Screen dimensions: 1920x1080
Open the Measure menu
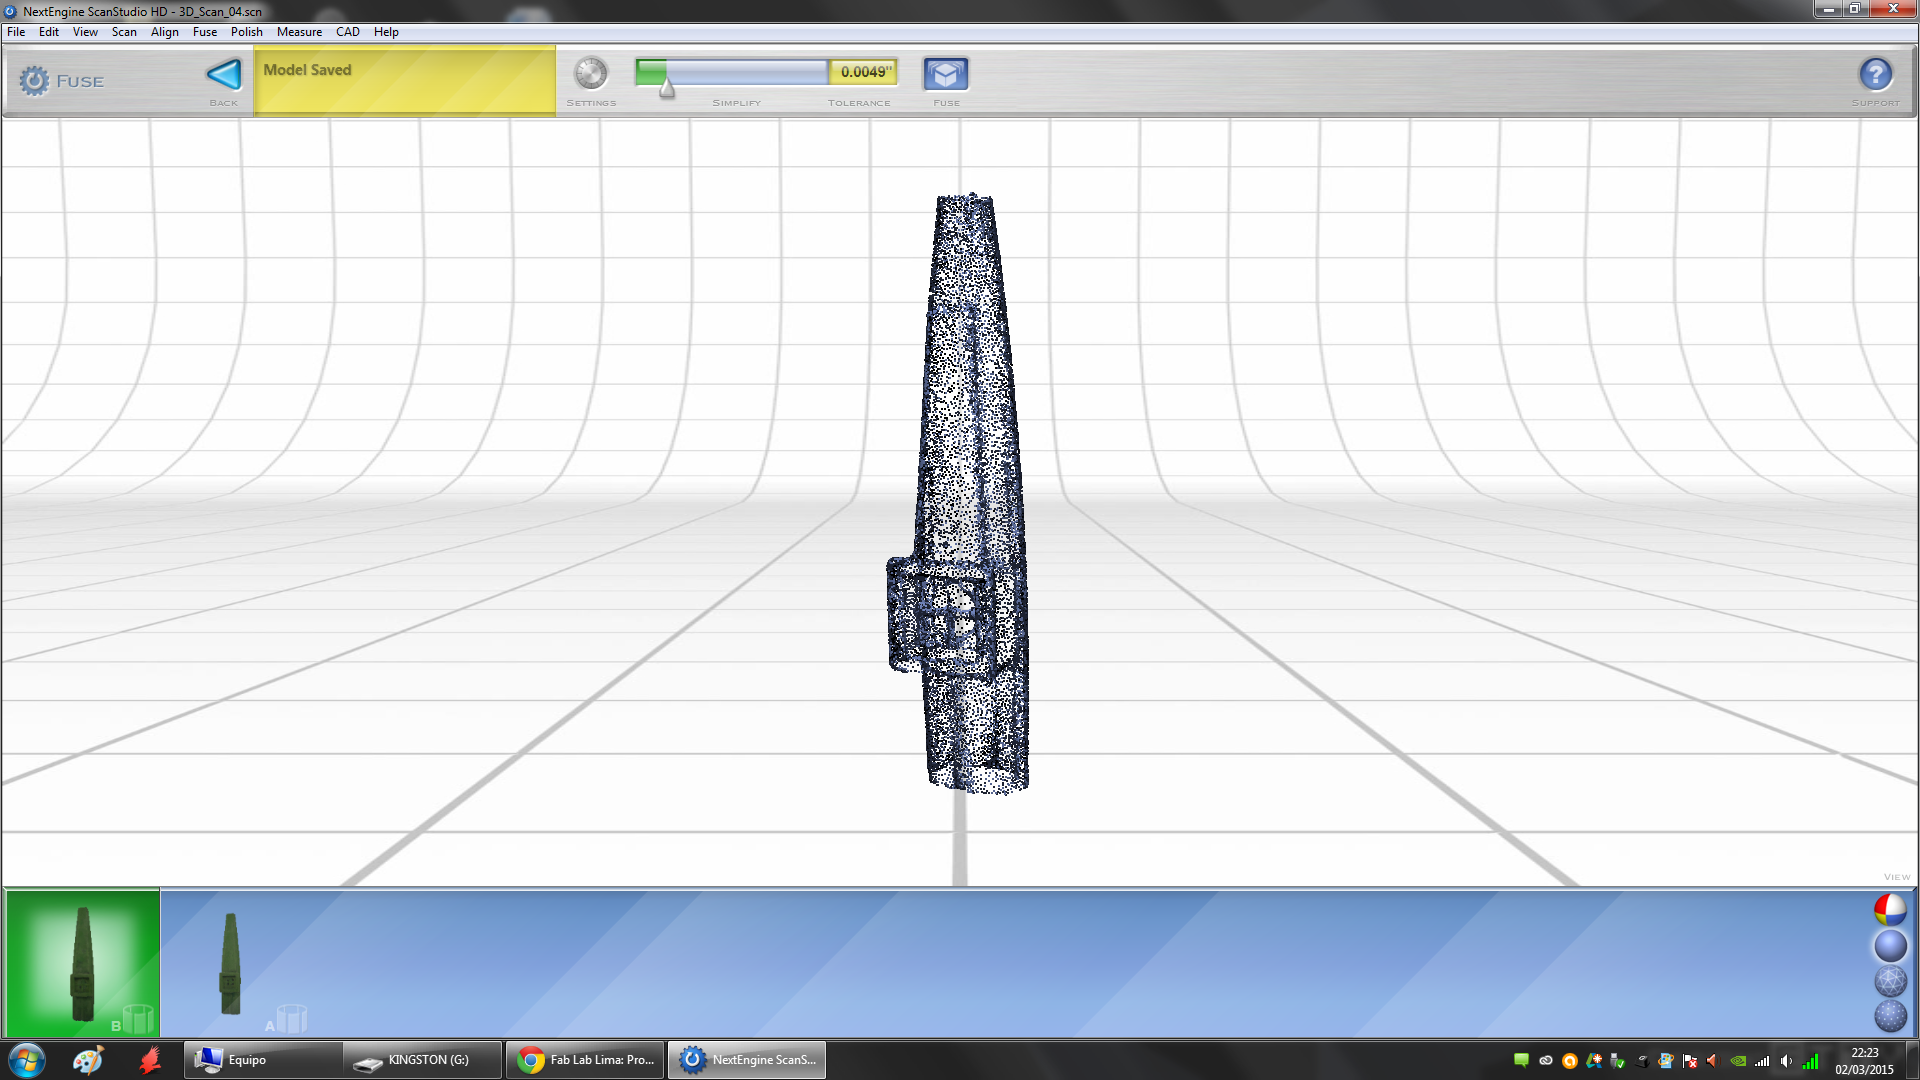(x=299, y=32)
